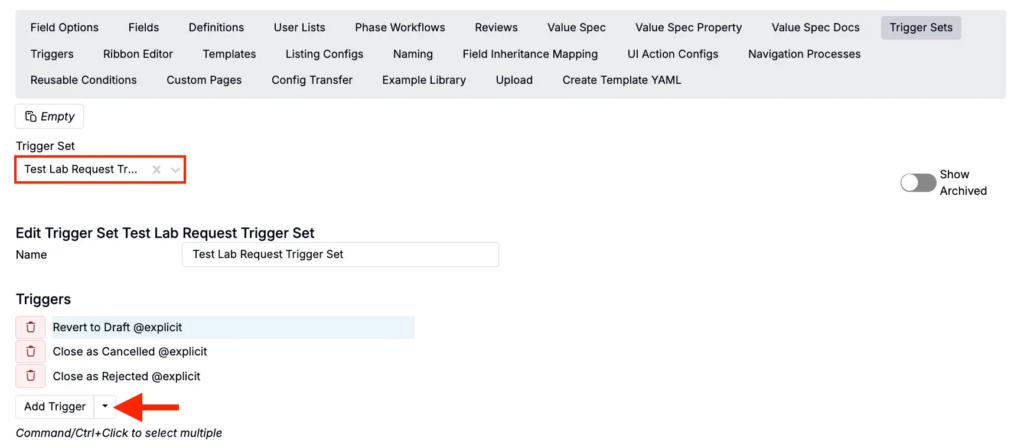
Task: Click the Add Trigger button
Action: 55,407
